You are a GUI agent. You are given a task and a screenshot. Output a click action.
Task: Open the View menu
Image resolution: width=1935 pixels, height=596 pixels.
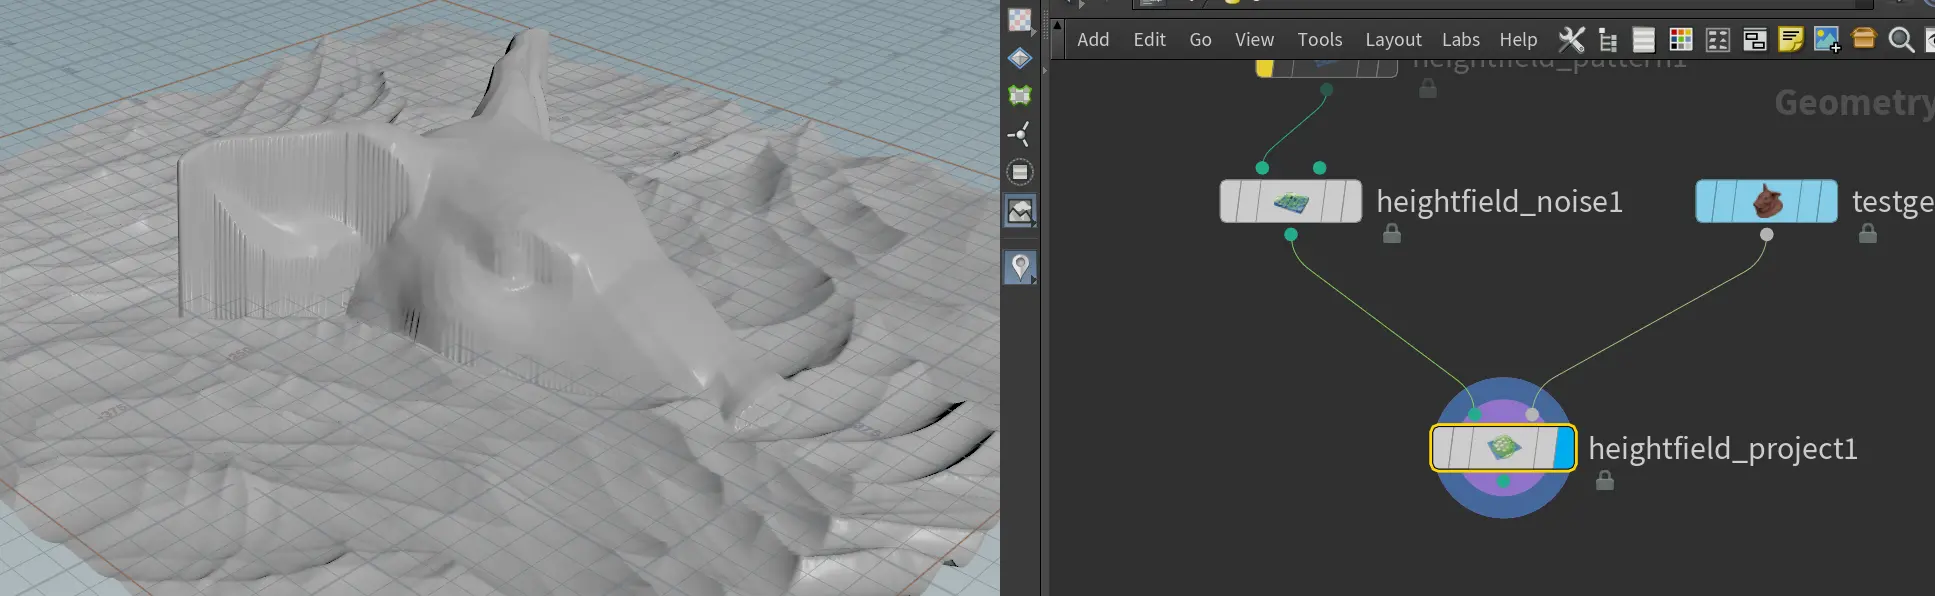tap(1254, 39)
